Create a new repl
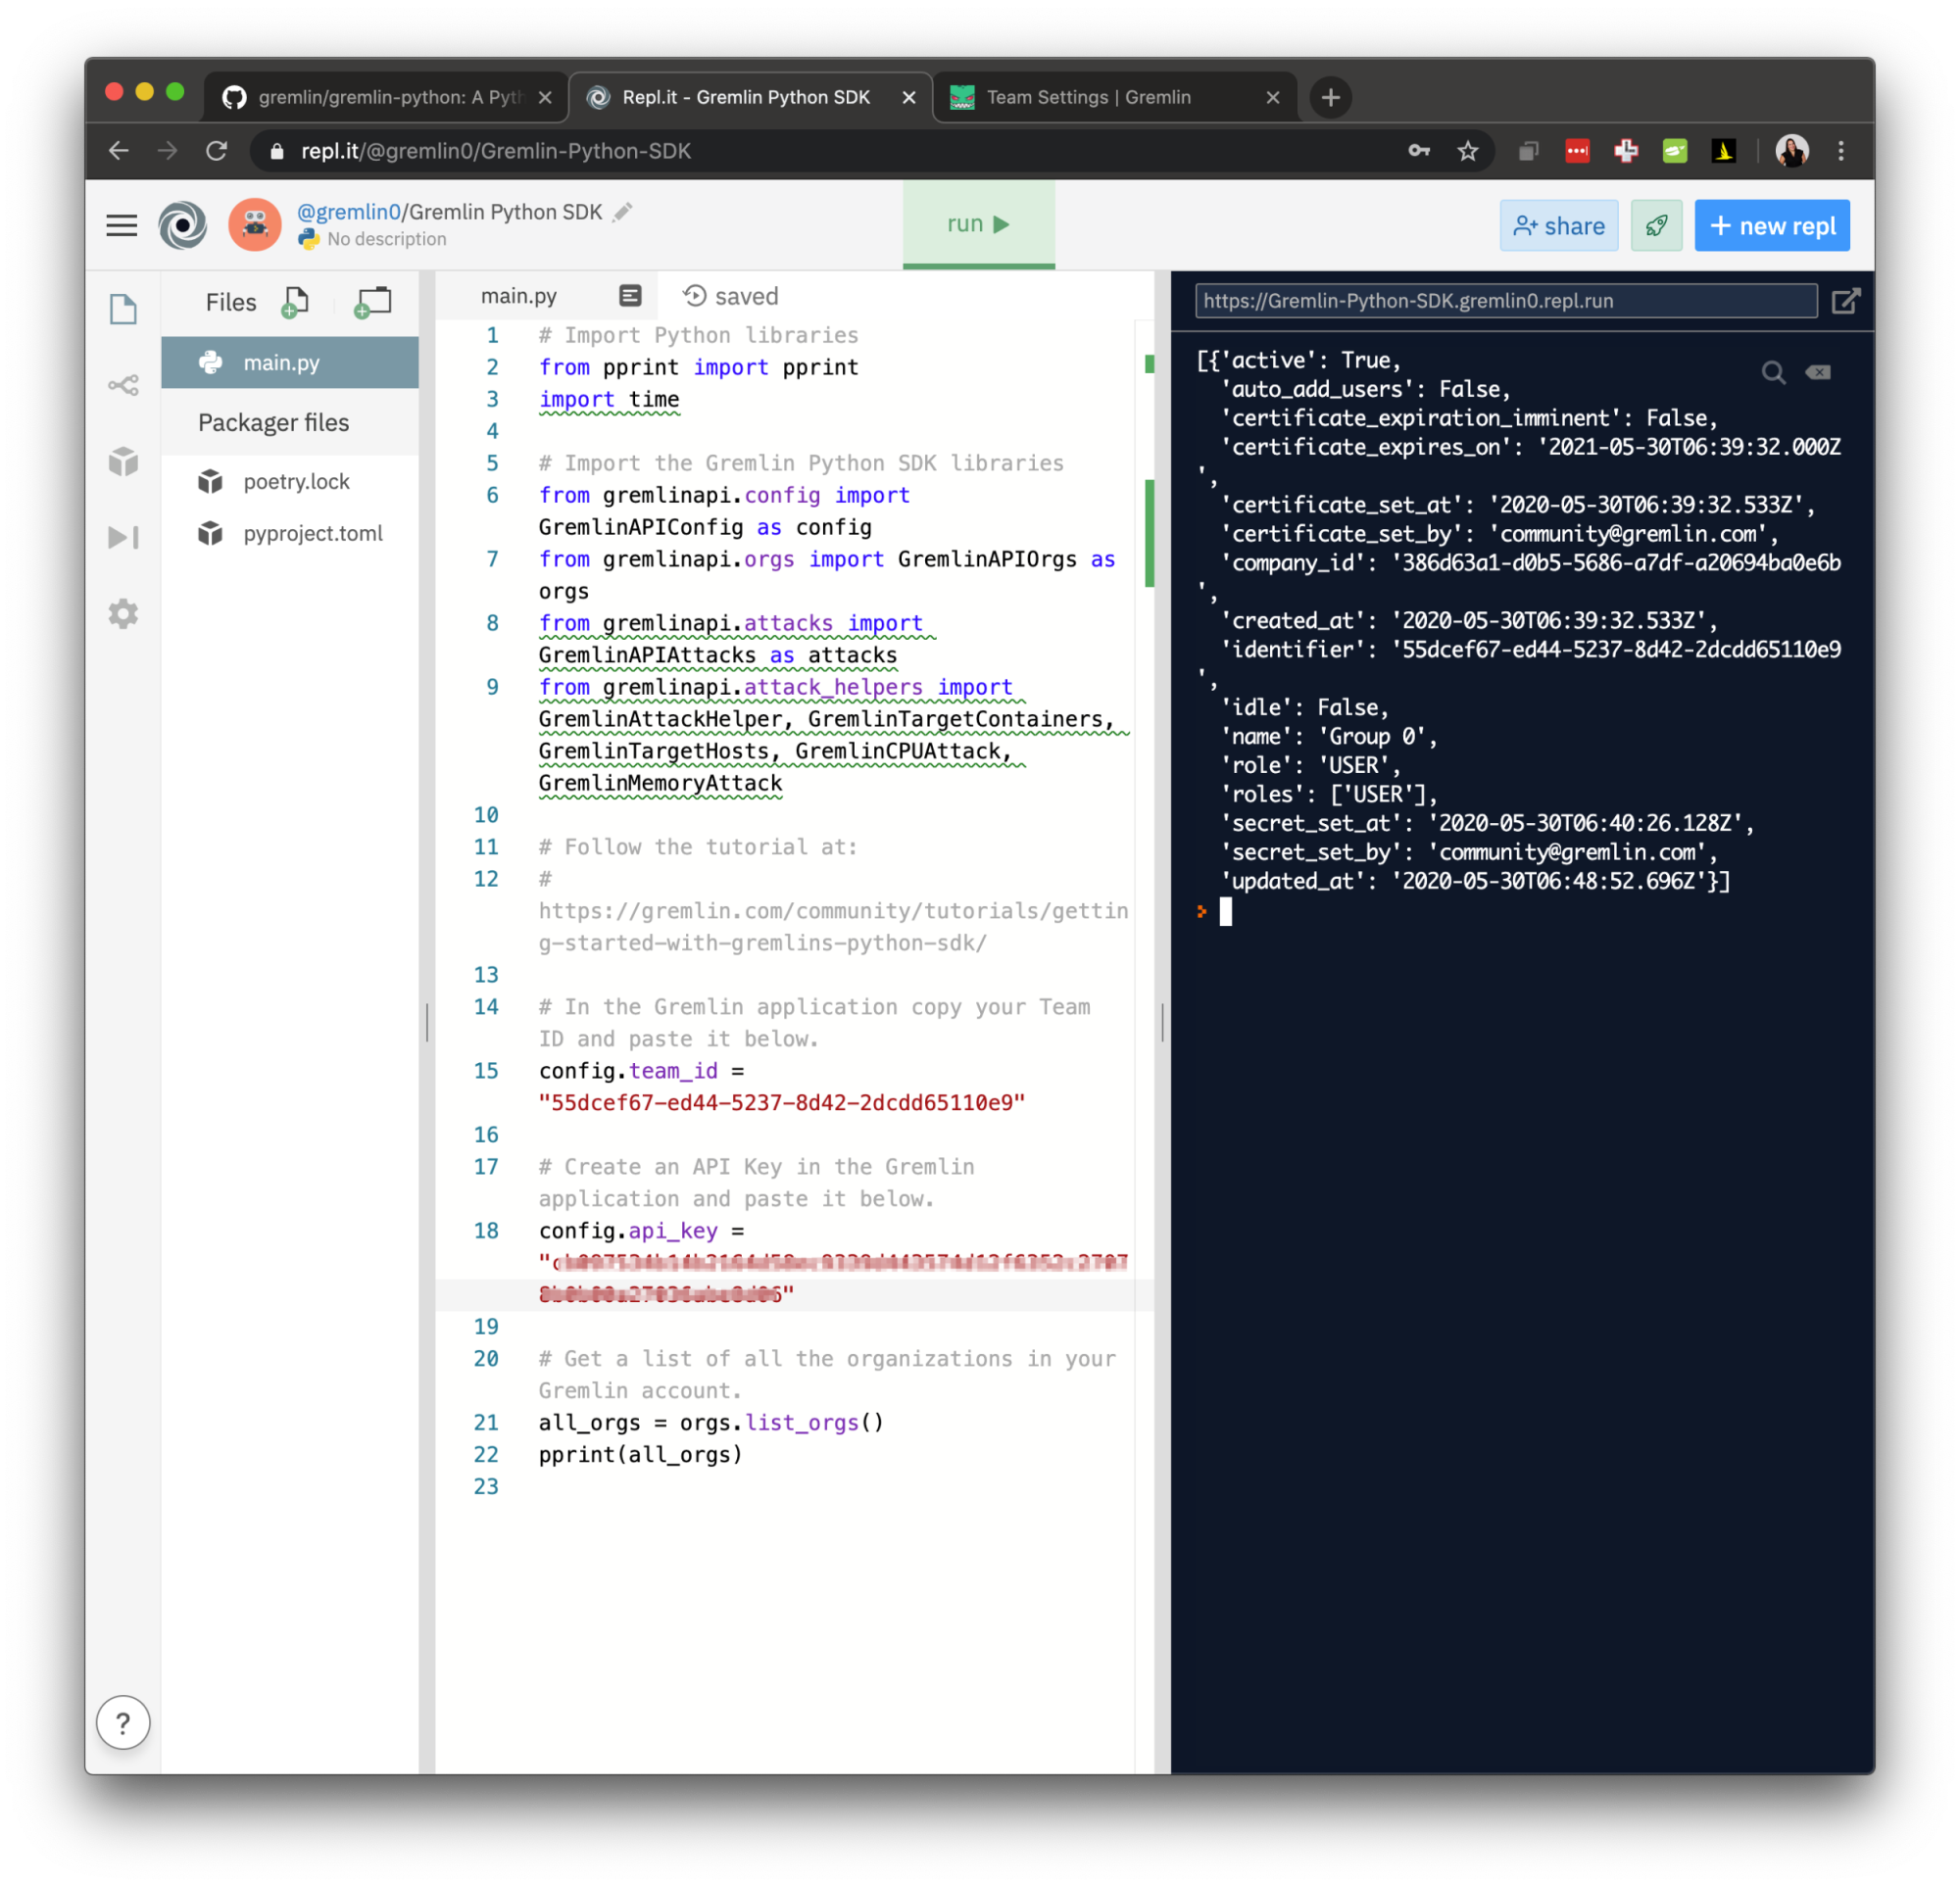 [x=1772, y=225]
